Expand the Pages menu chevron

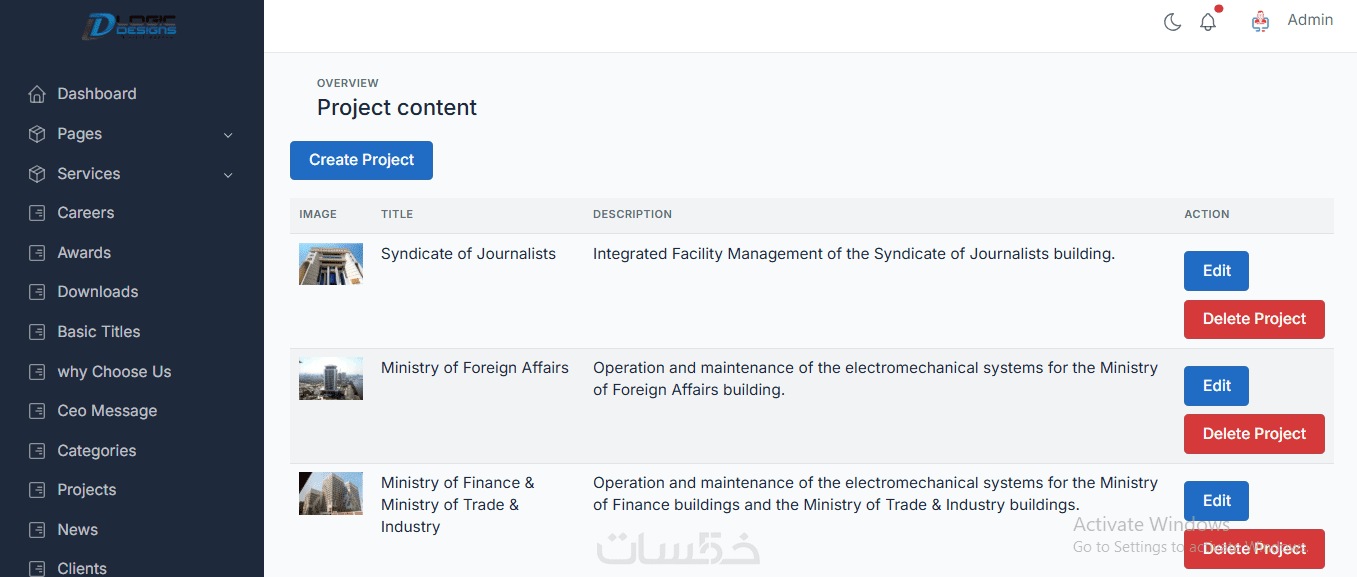coord(228,135)
